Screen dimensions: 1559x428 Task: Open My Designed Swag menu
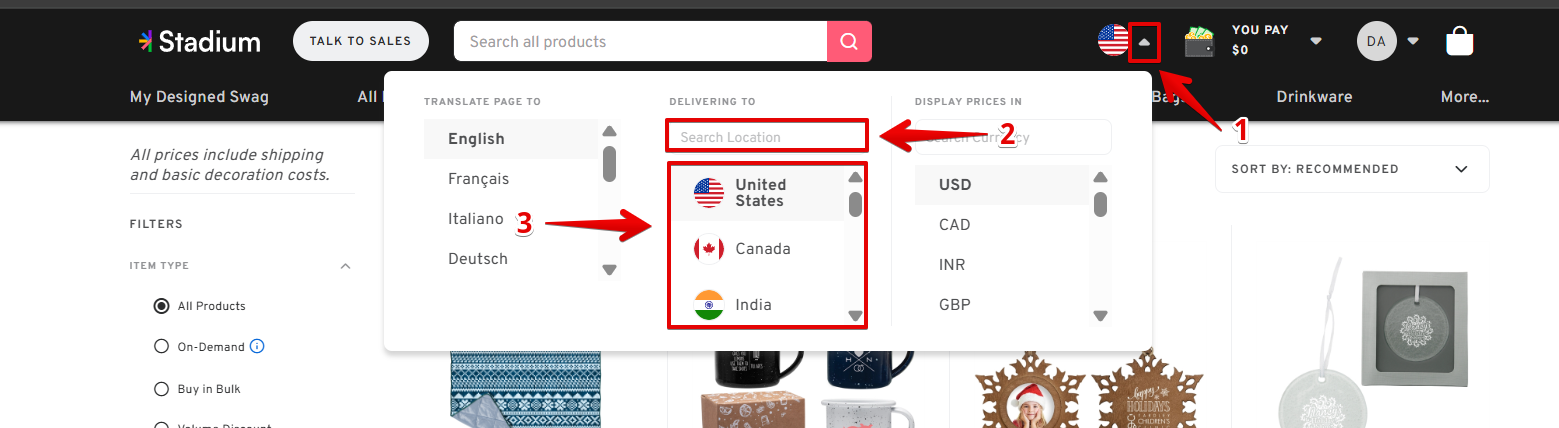point(199,97)
